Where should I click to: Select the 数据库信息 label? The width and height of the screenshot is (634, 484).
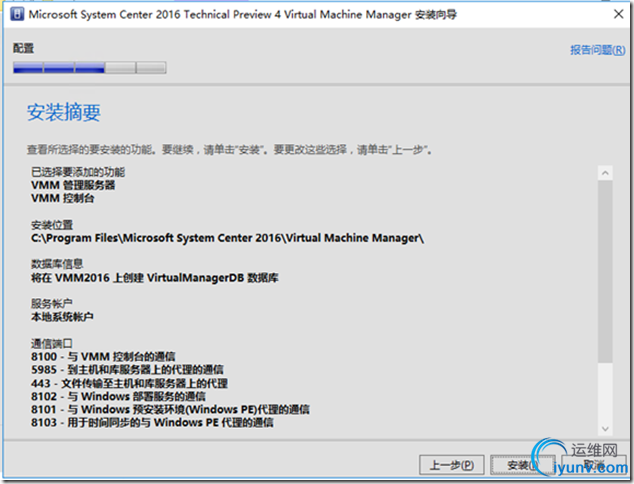(57, 264)
